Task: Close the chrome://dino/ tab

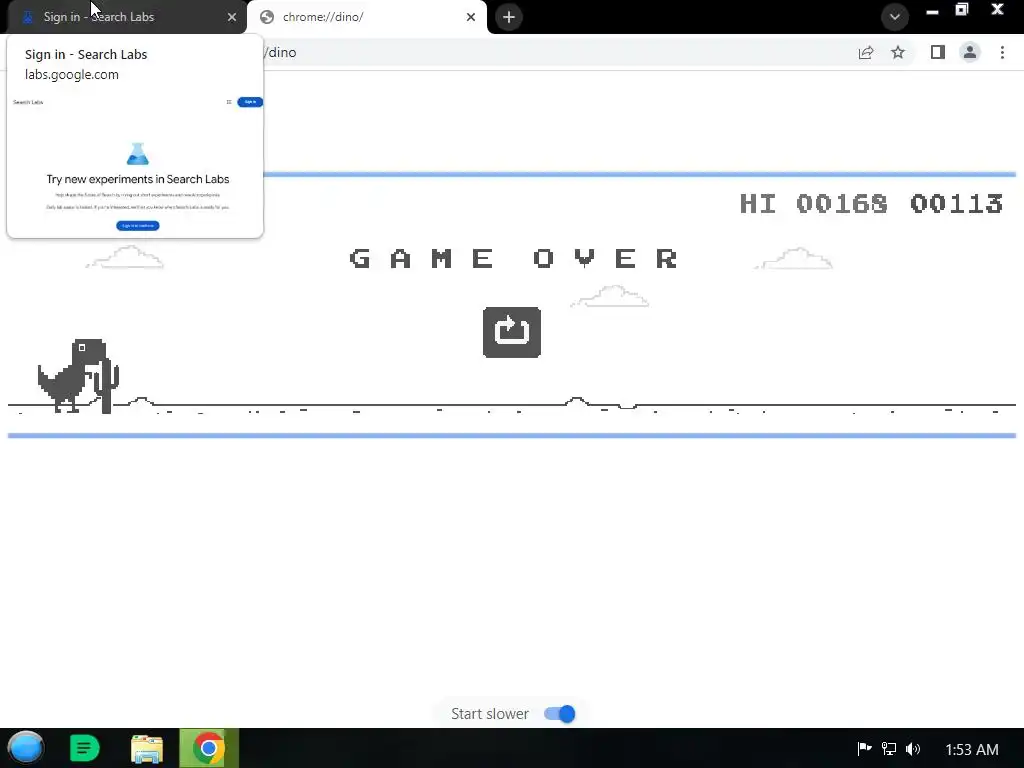Action: tap(471, 17)
